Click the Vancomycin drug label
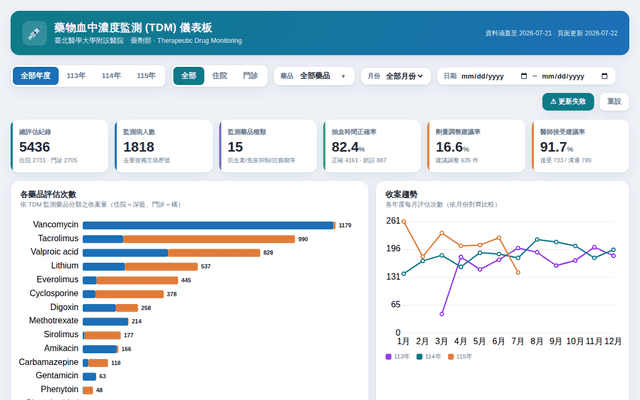640x400 pixels. (x=56, y=224)
